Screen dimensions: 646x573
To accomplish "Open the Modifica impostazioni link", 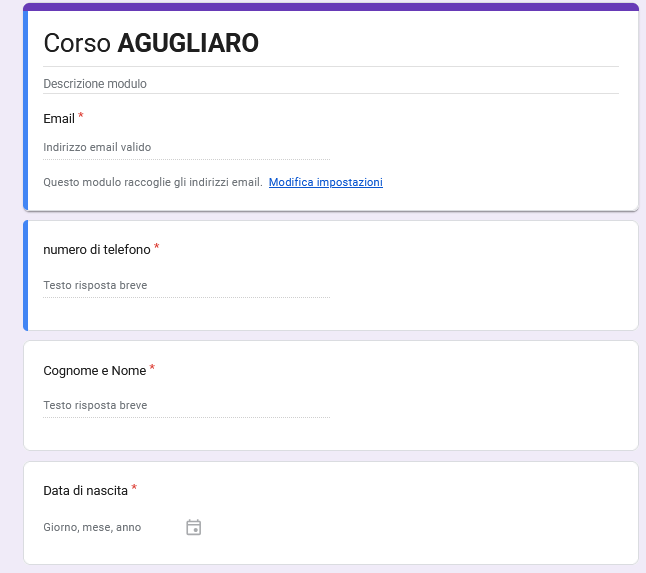I will tap(325, 182).
